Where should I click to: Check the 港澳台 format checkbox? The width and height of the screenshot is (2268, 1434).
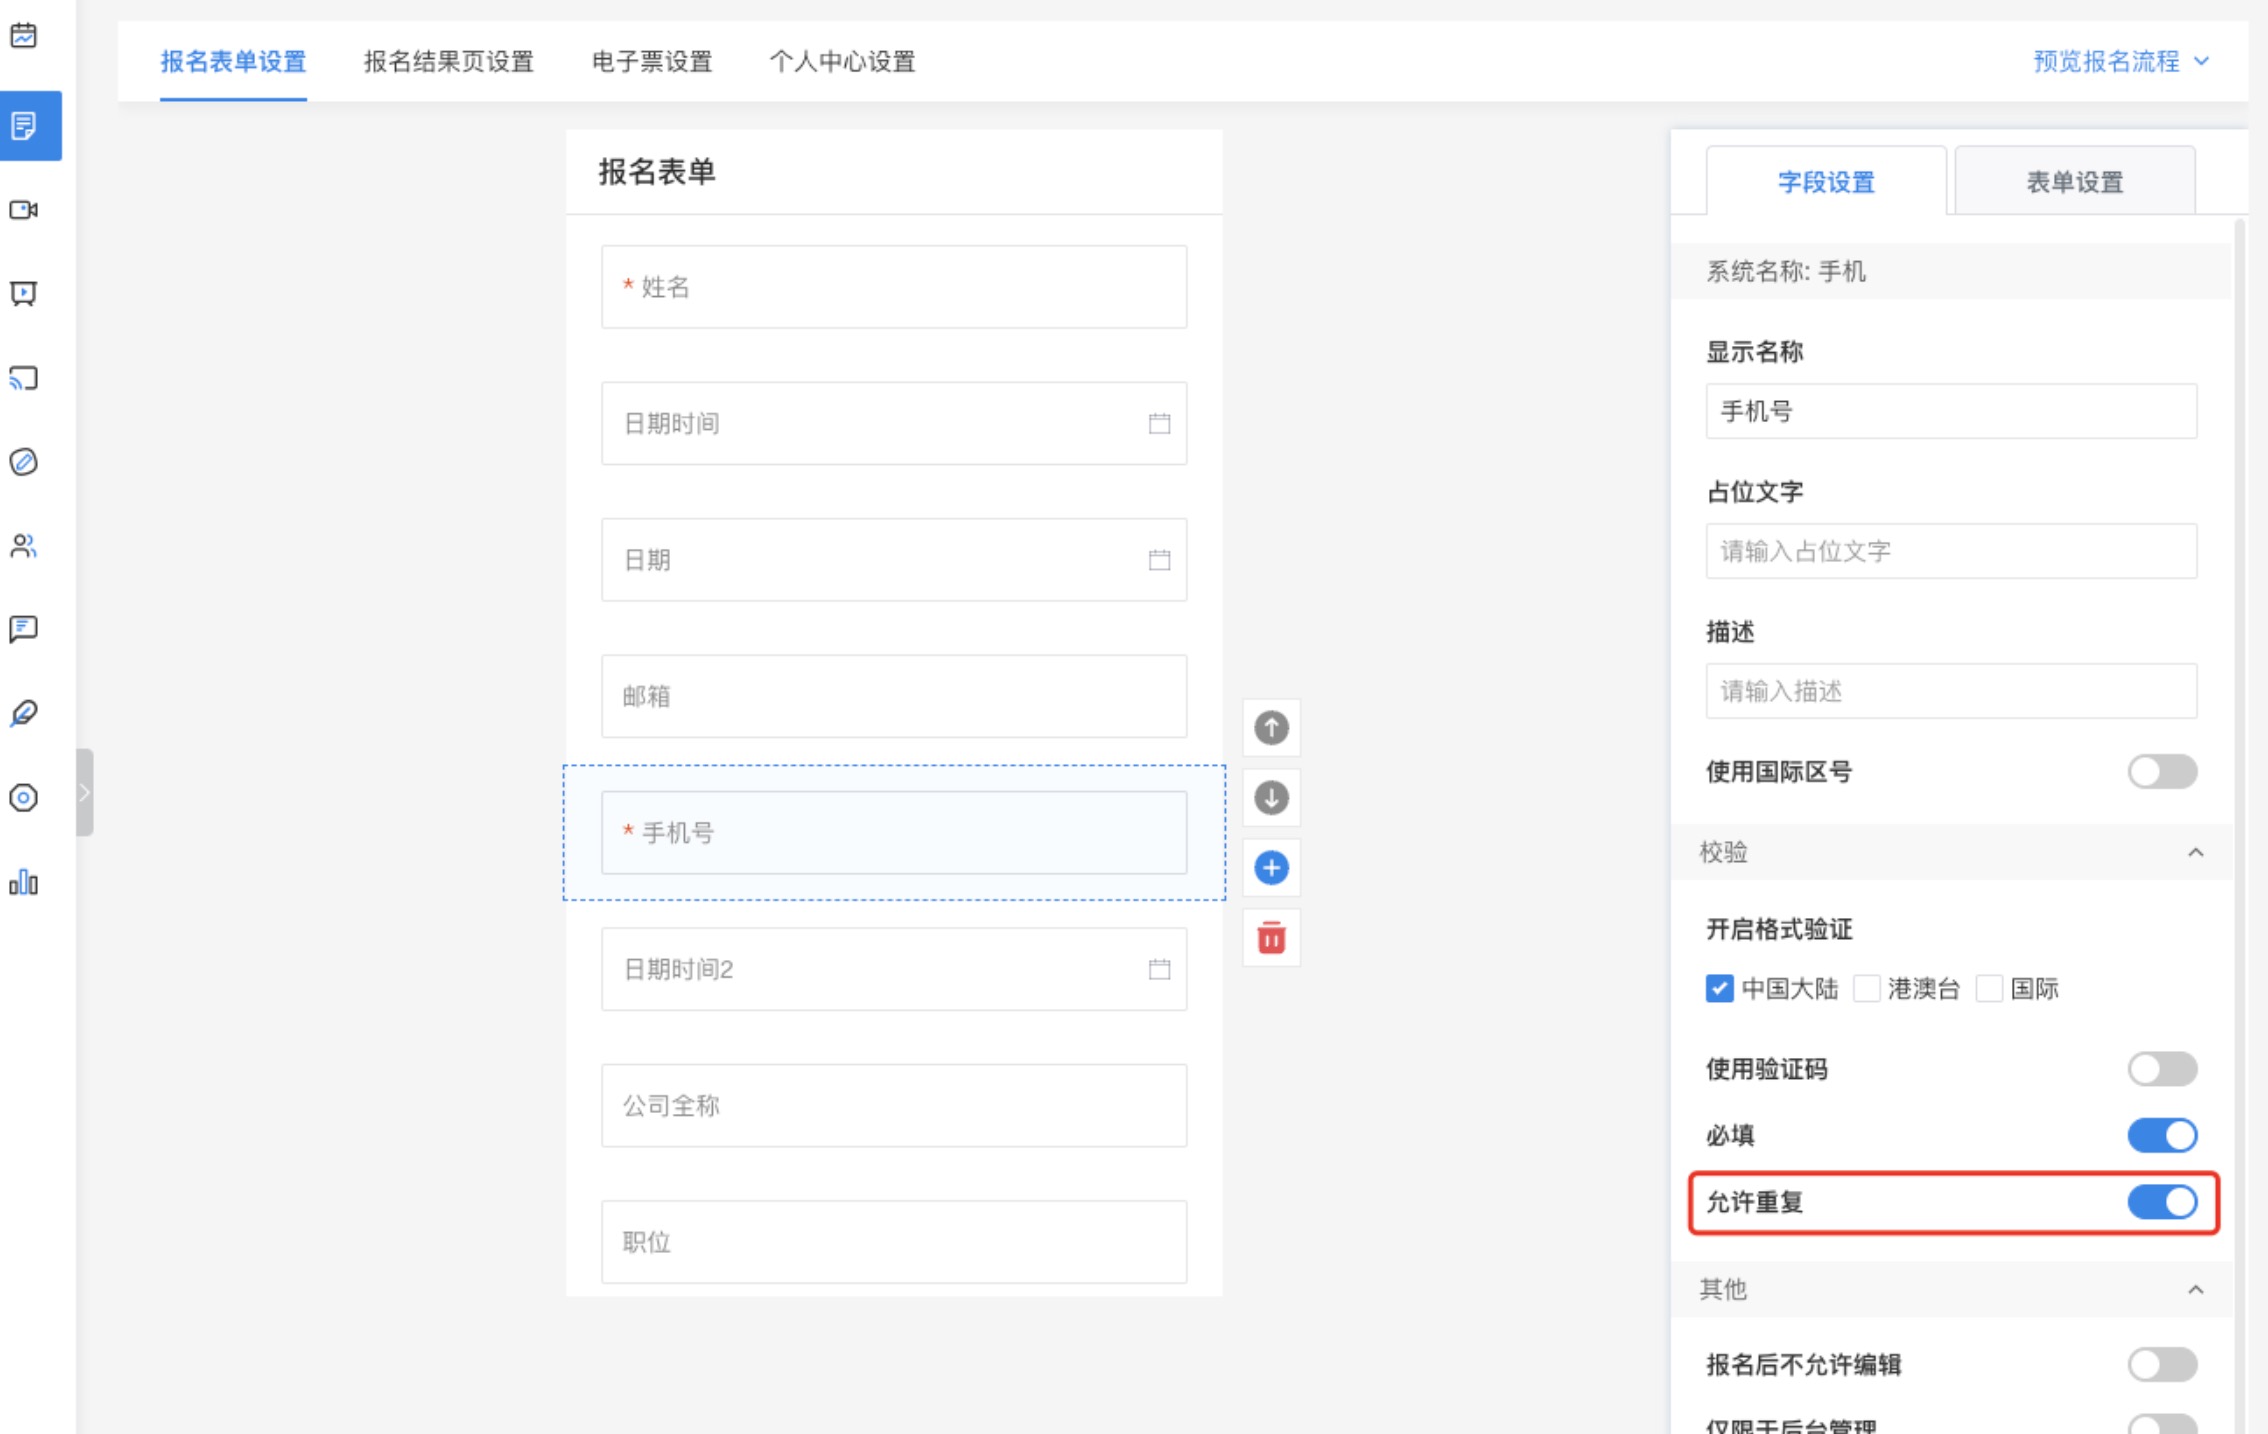(1866, 989)
